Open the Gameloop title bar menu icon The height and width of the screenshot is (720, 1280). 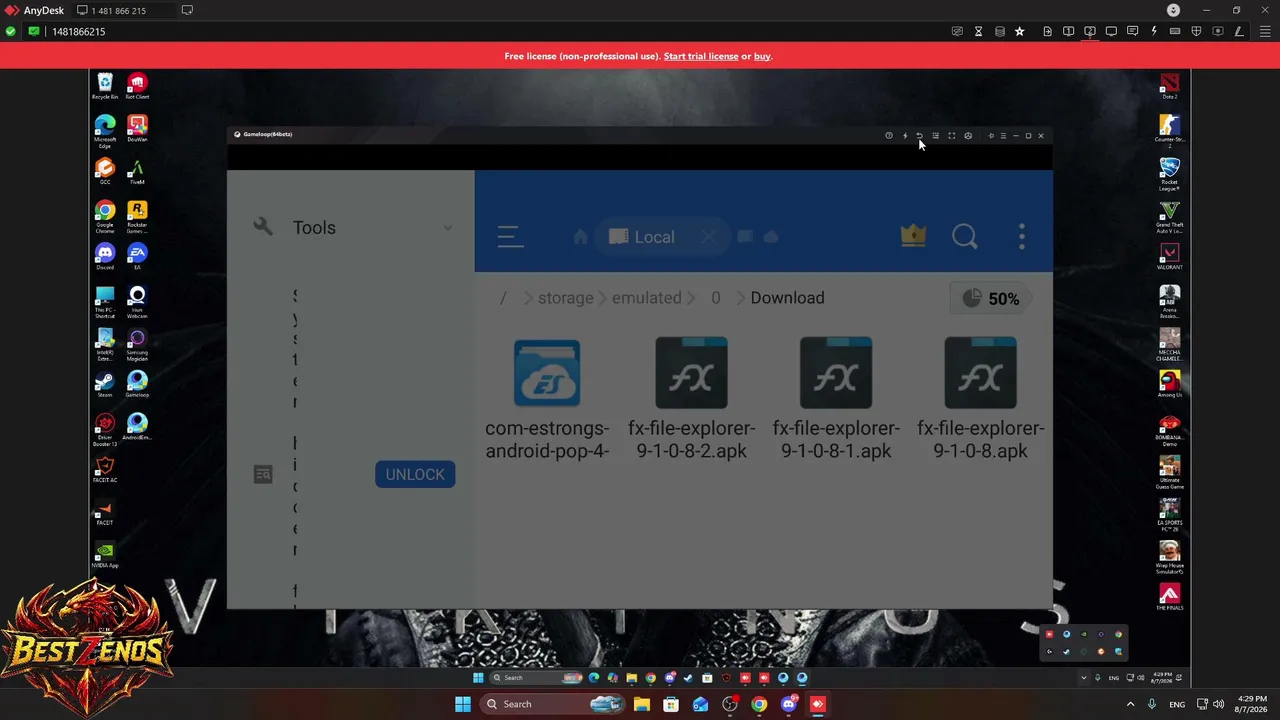[1003, 136]
